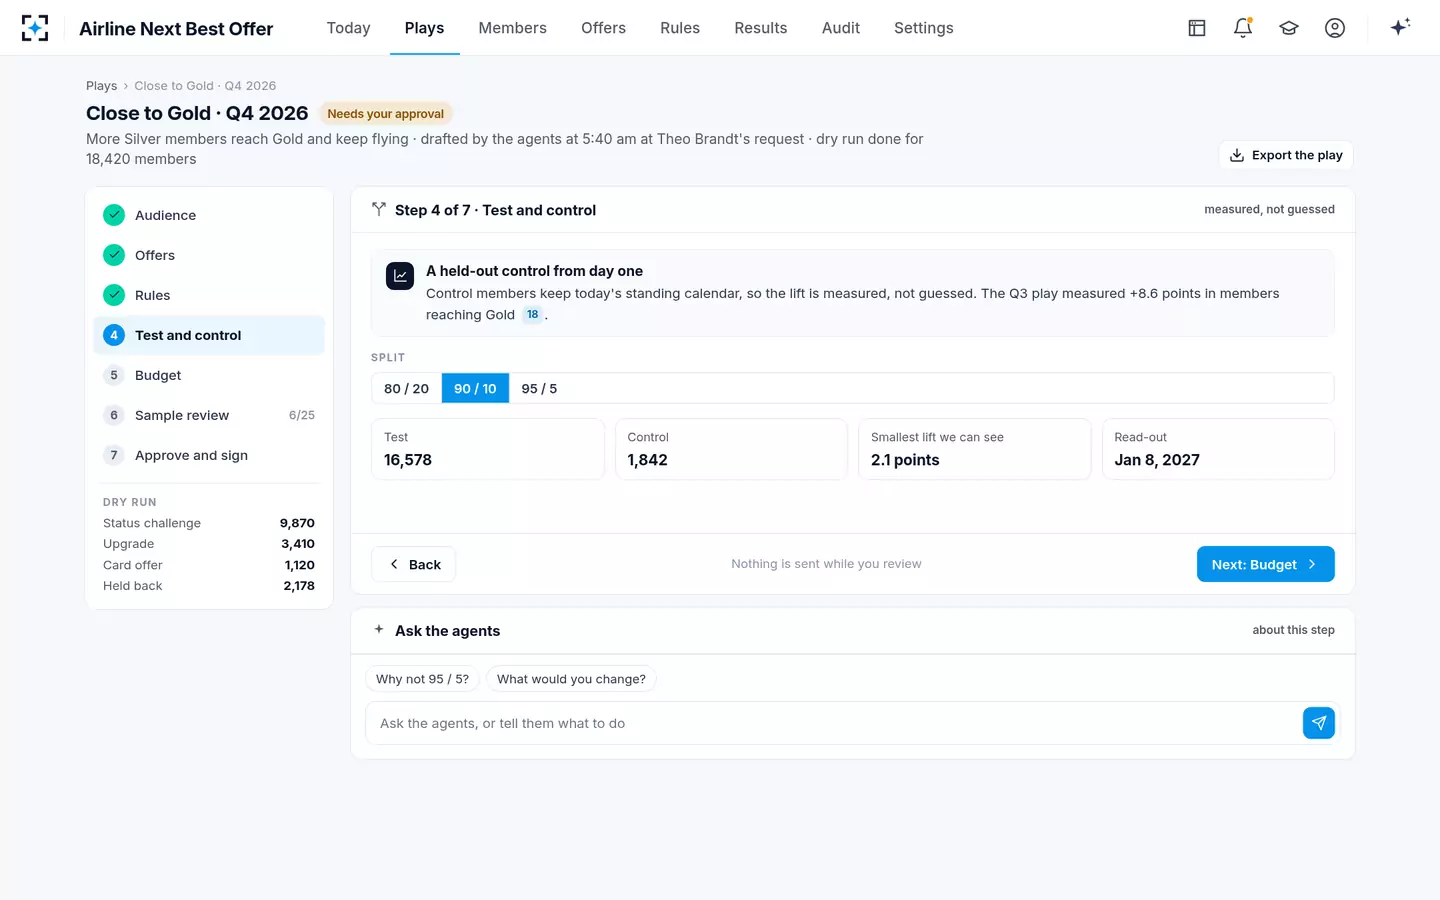1440x900 pixels.
Task: Focus the Ask the agents input field
Action: point(833,723)
